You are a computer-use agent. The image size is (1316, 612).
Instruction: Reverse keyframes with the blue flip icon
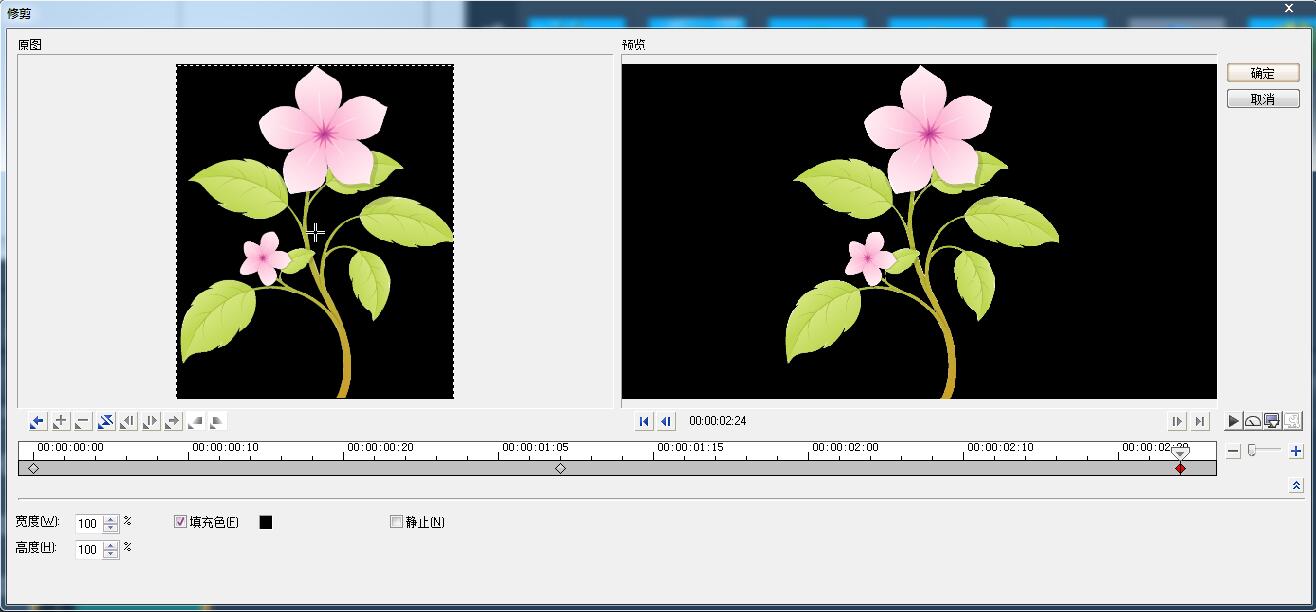(106, 422)
